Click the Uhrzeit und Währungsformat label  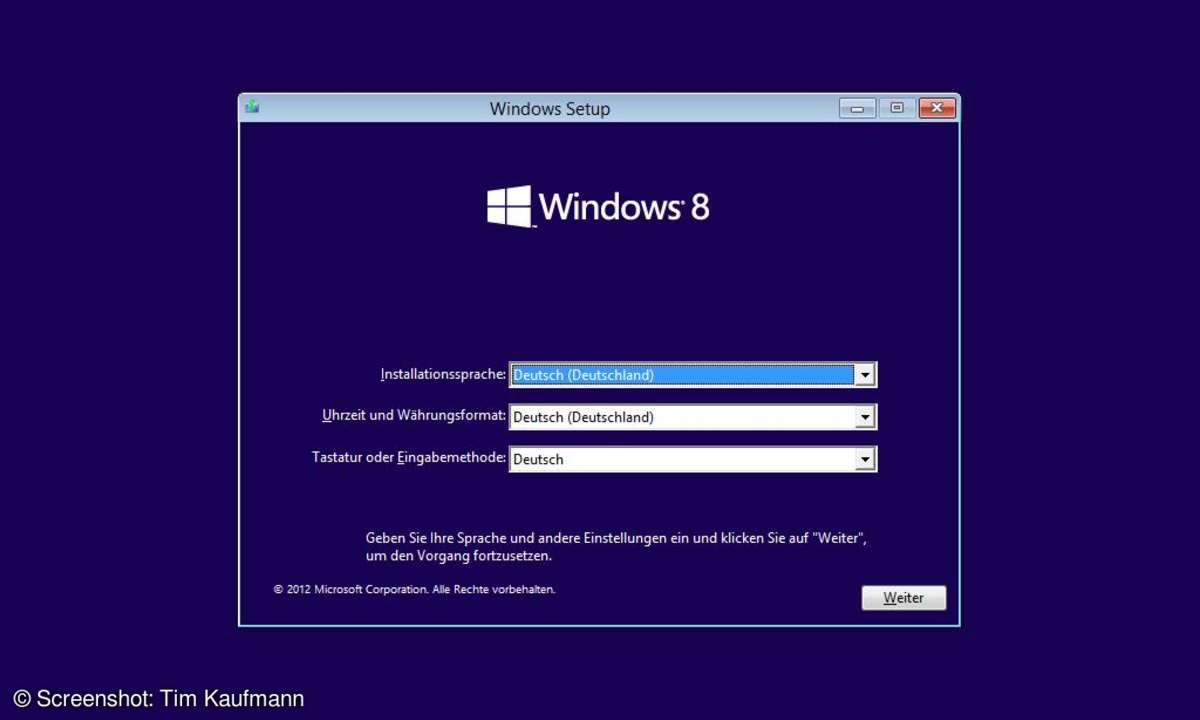tap(414, 415)
